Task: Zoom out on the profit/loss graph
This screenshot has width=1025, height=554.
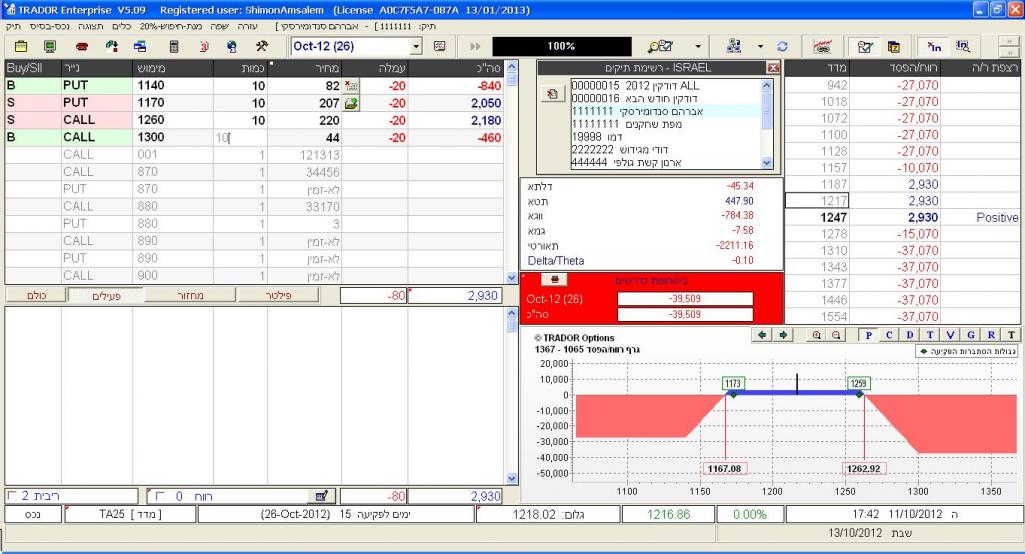Action: (x=835, y=335)
